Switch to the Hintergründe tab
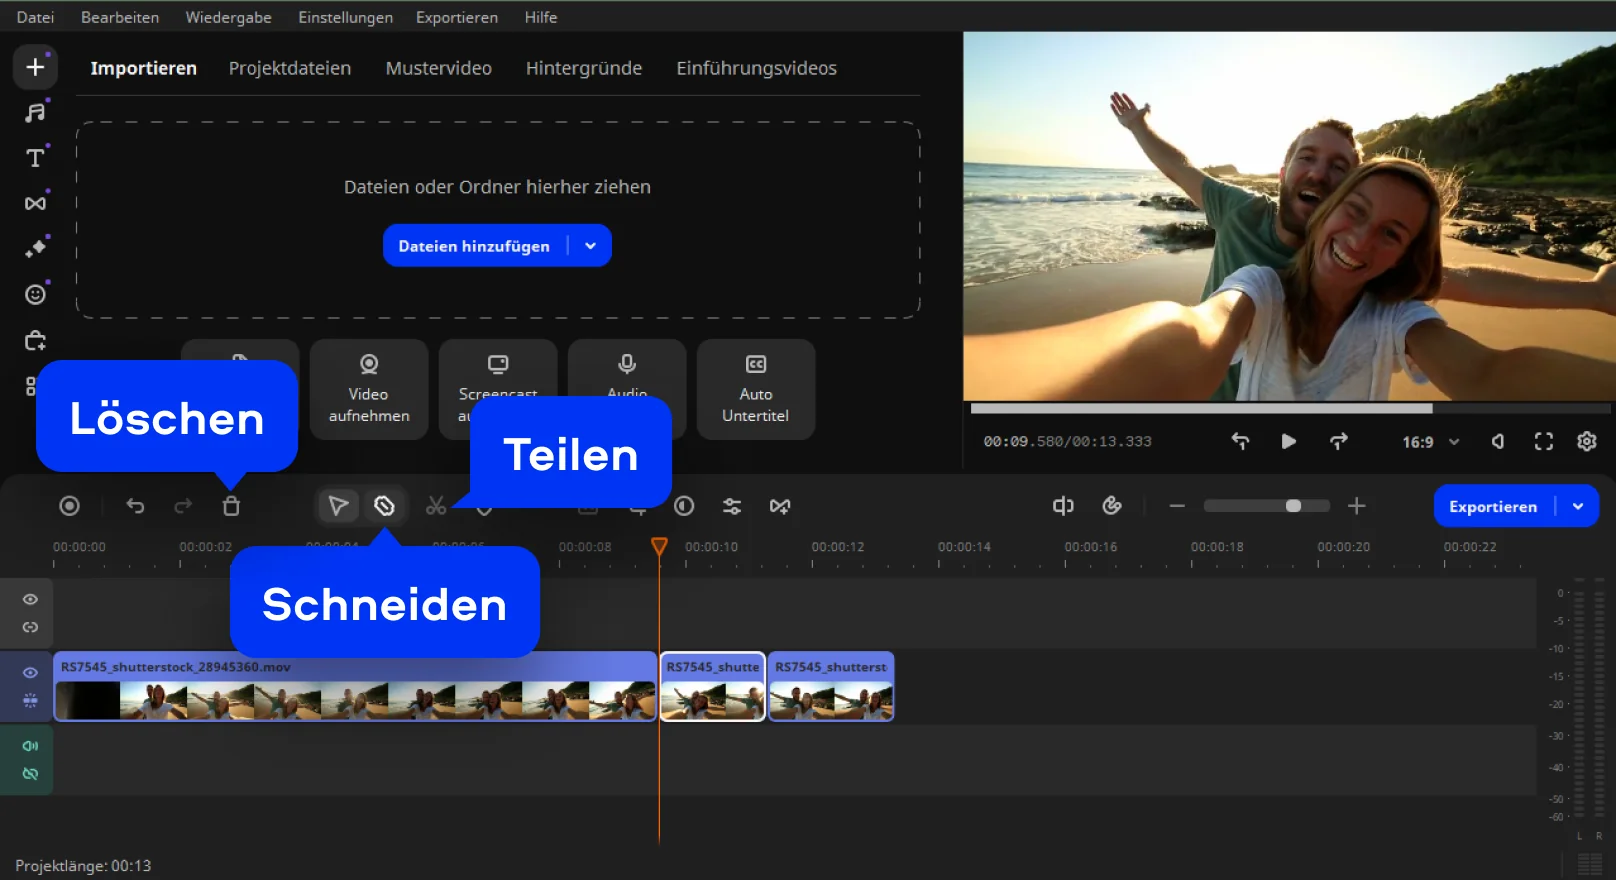1616x880 pixels. pyautogui.click(x=583, y=68)
